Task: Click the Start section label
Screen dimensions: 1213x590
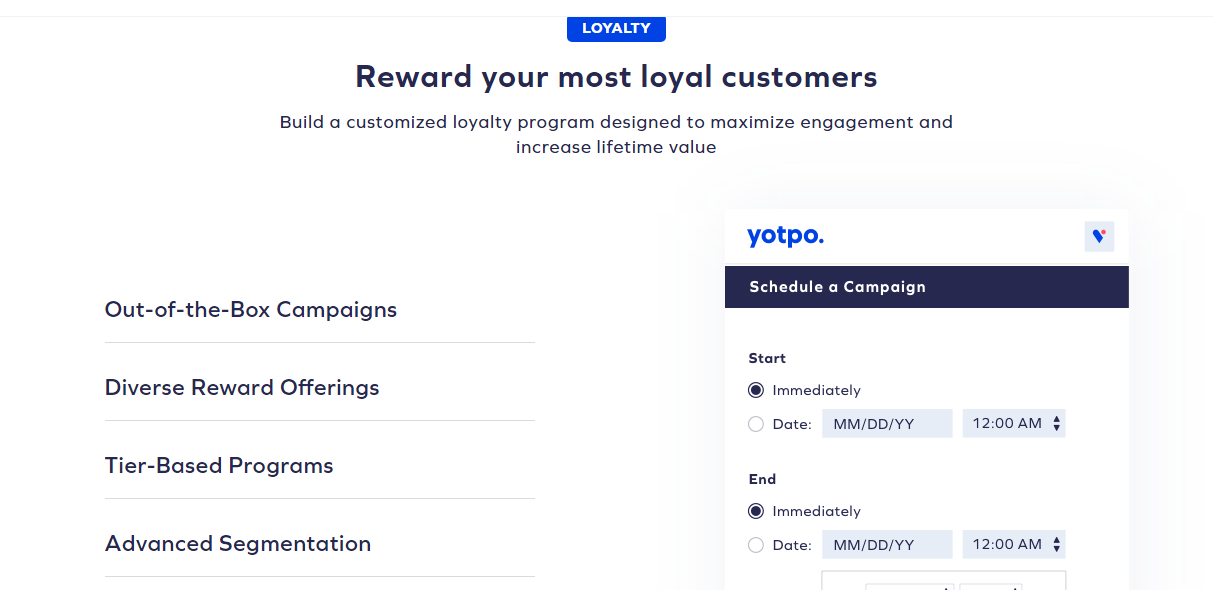Action: (767, 358)
